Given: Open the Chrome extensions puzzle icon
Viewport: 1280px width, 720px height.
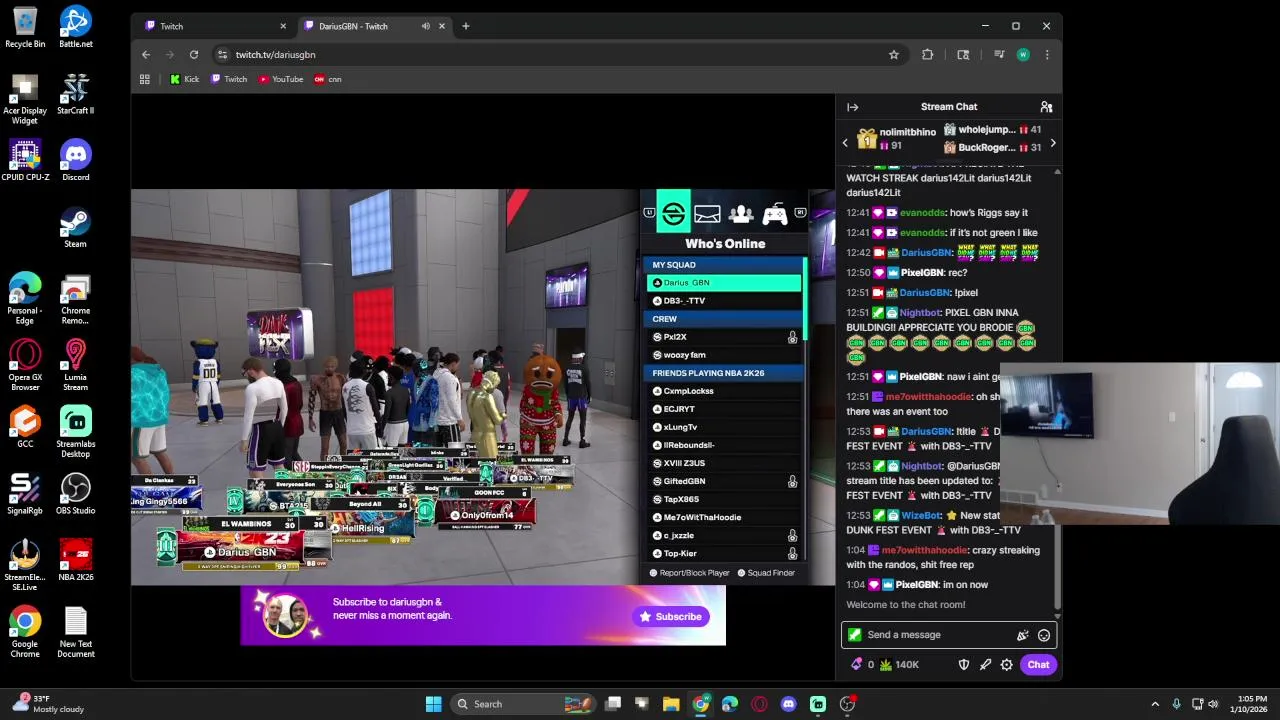Looking at the screenshot, I should click(x=928, y=55).
